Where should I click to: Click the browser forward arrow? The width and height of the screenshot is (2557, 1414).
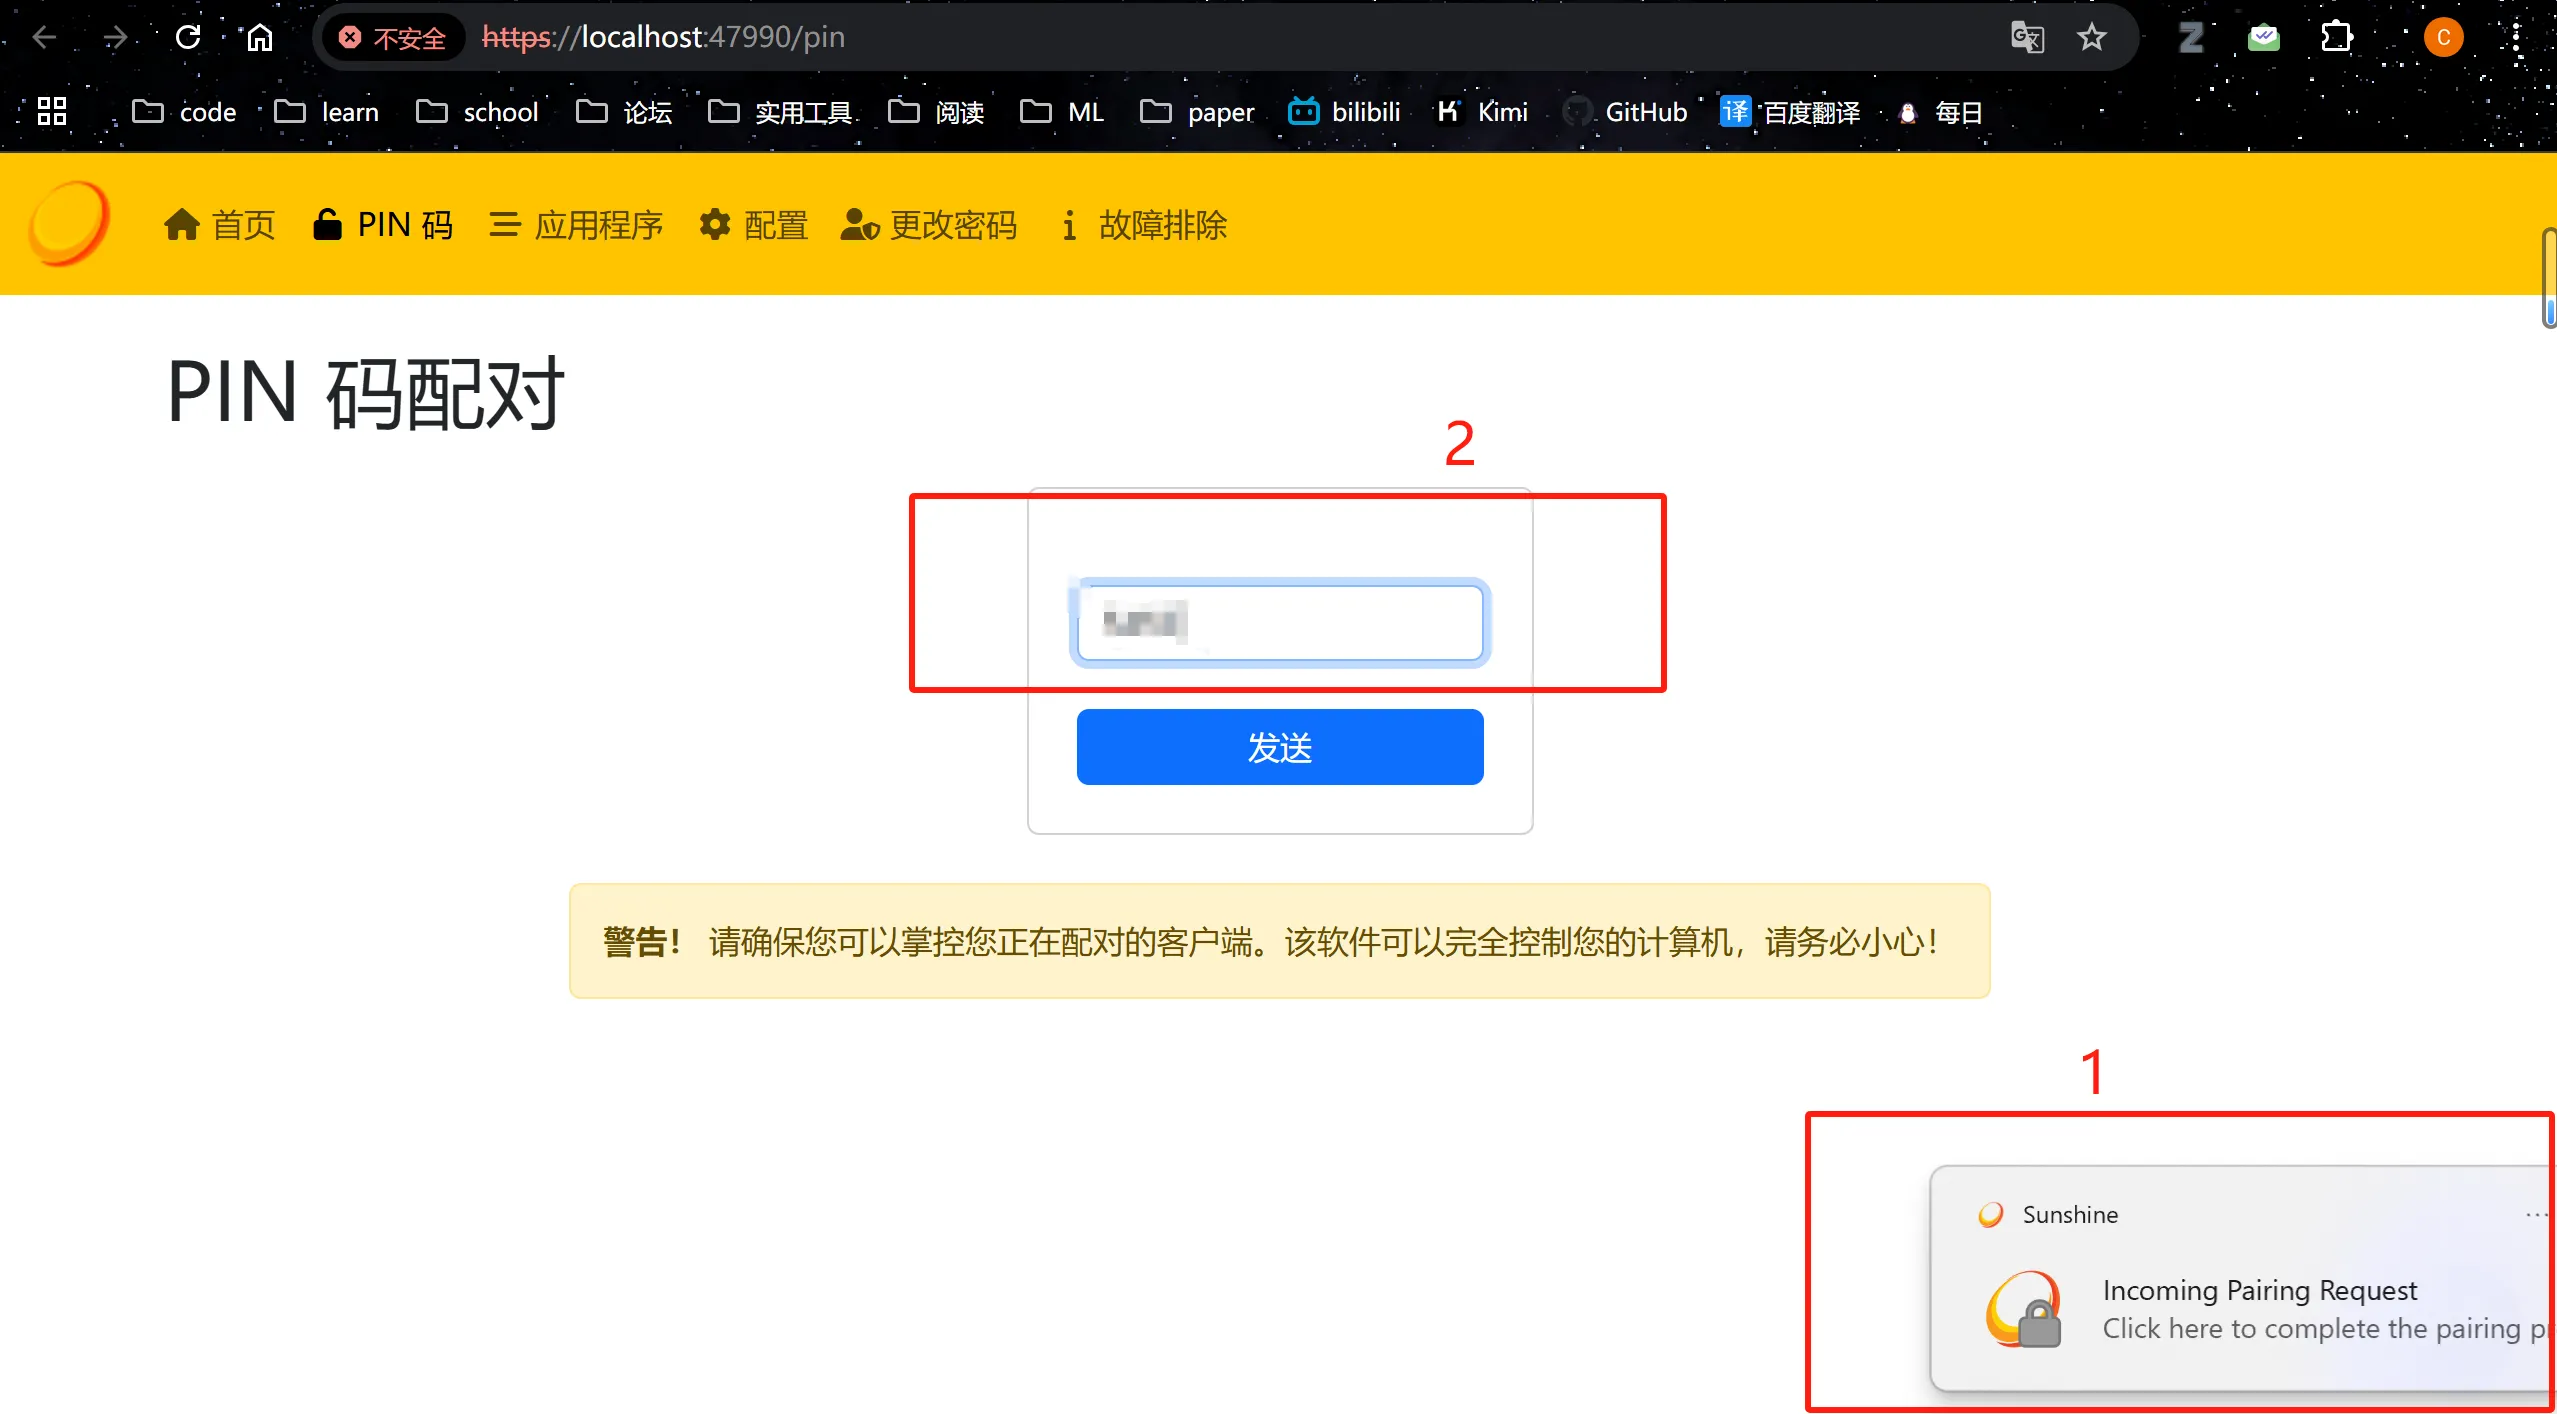116,38
